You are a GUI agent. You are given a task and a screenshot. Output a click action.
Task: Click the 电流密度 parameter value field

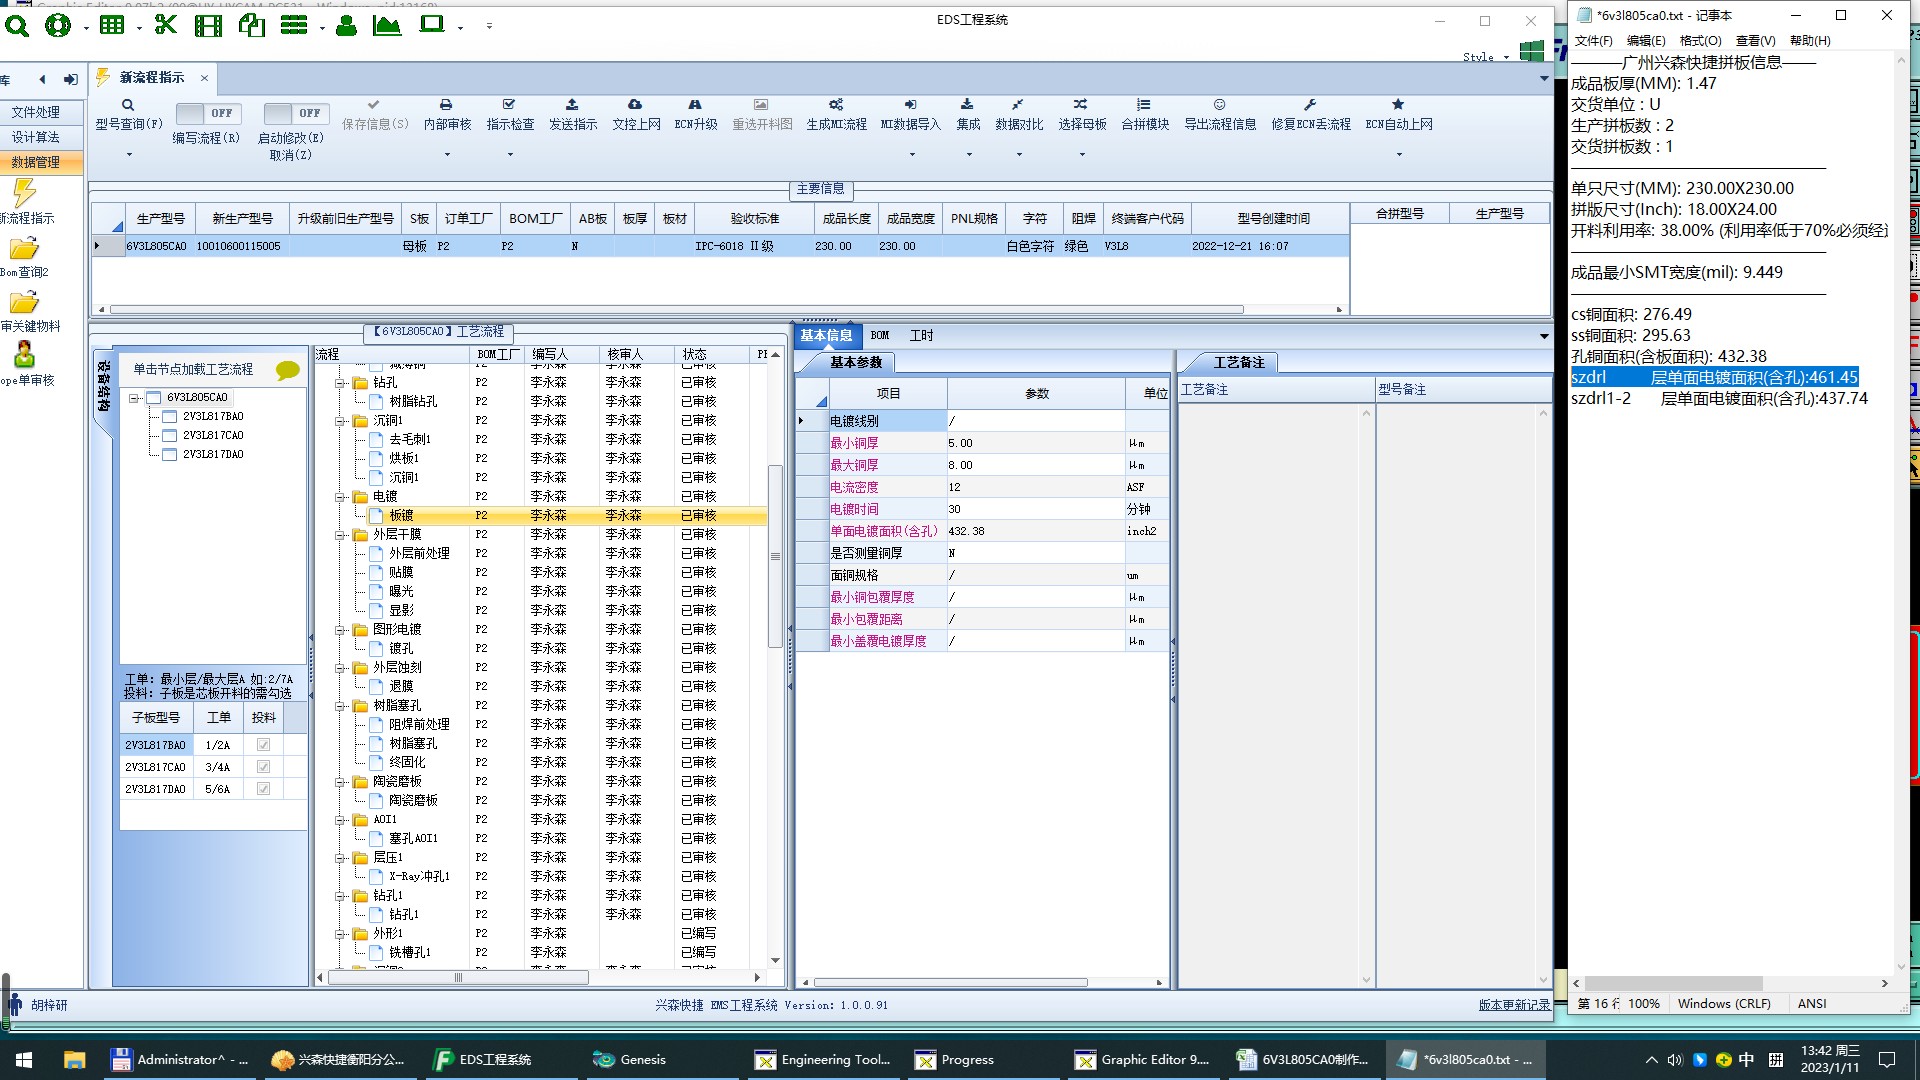coord(1034,487)
